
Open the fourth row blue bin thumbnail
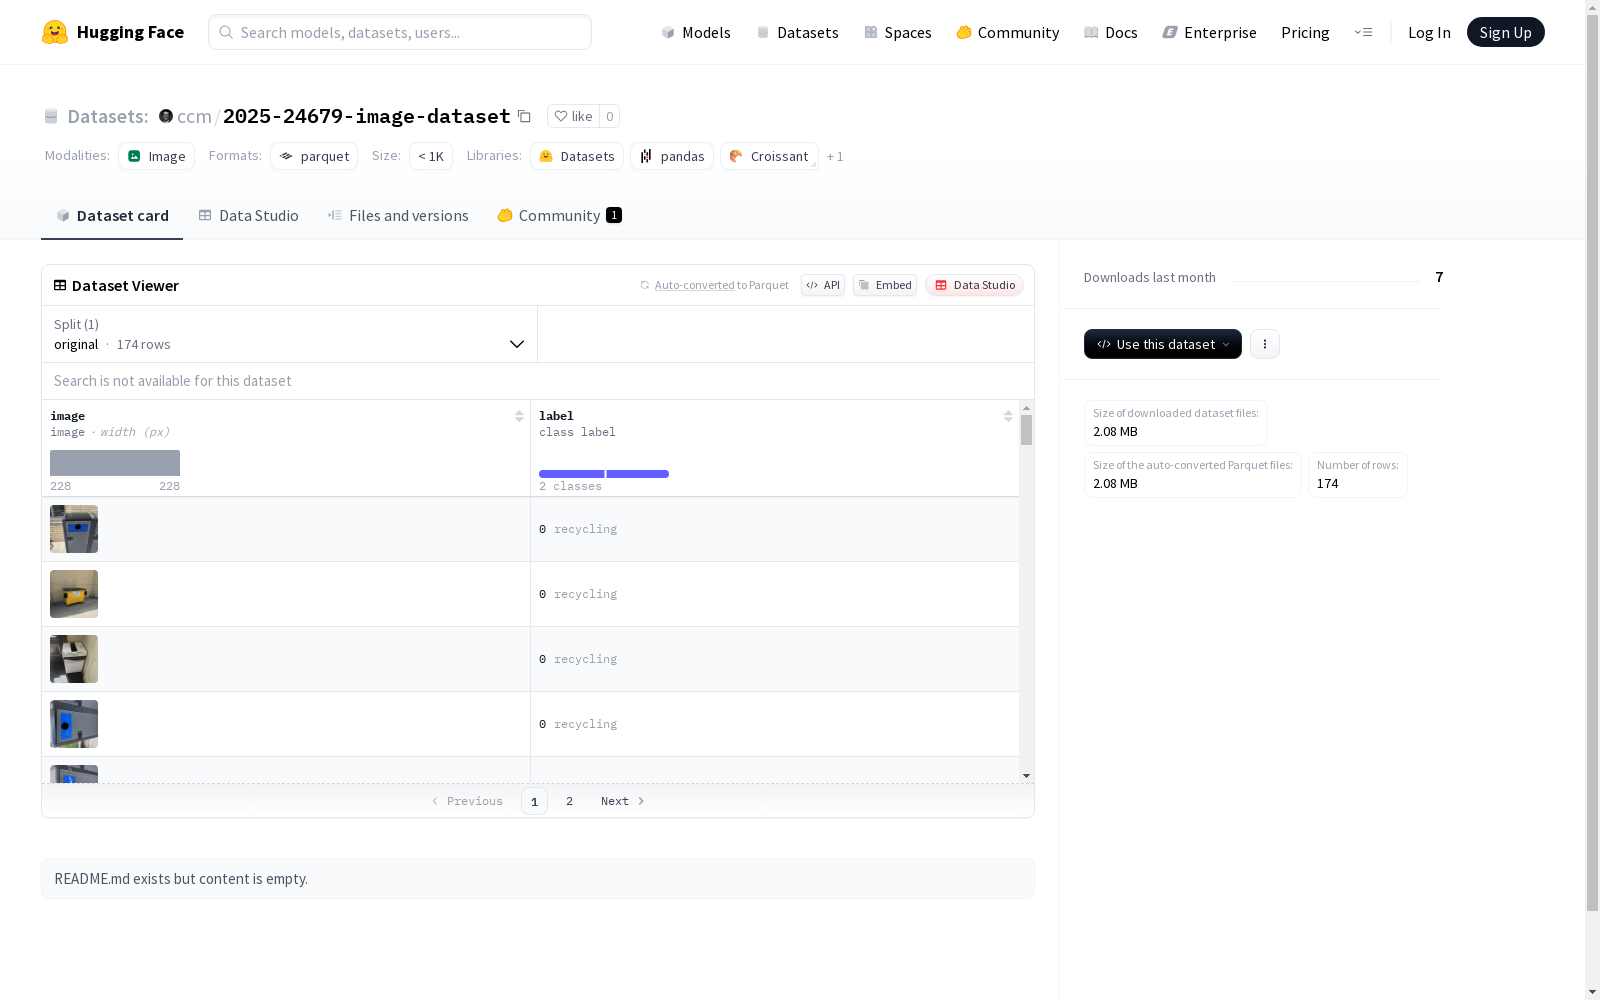[74, 724]
